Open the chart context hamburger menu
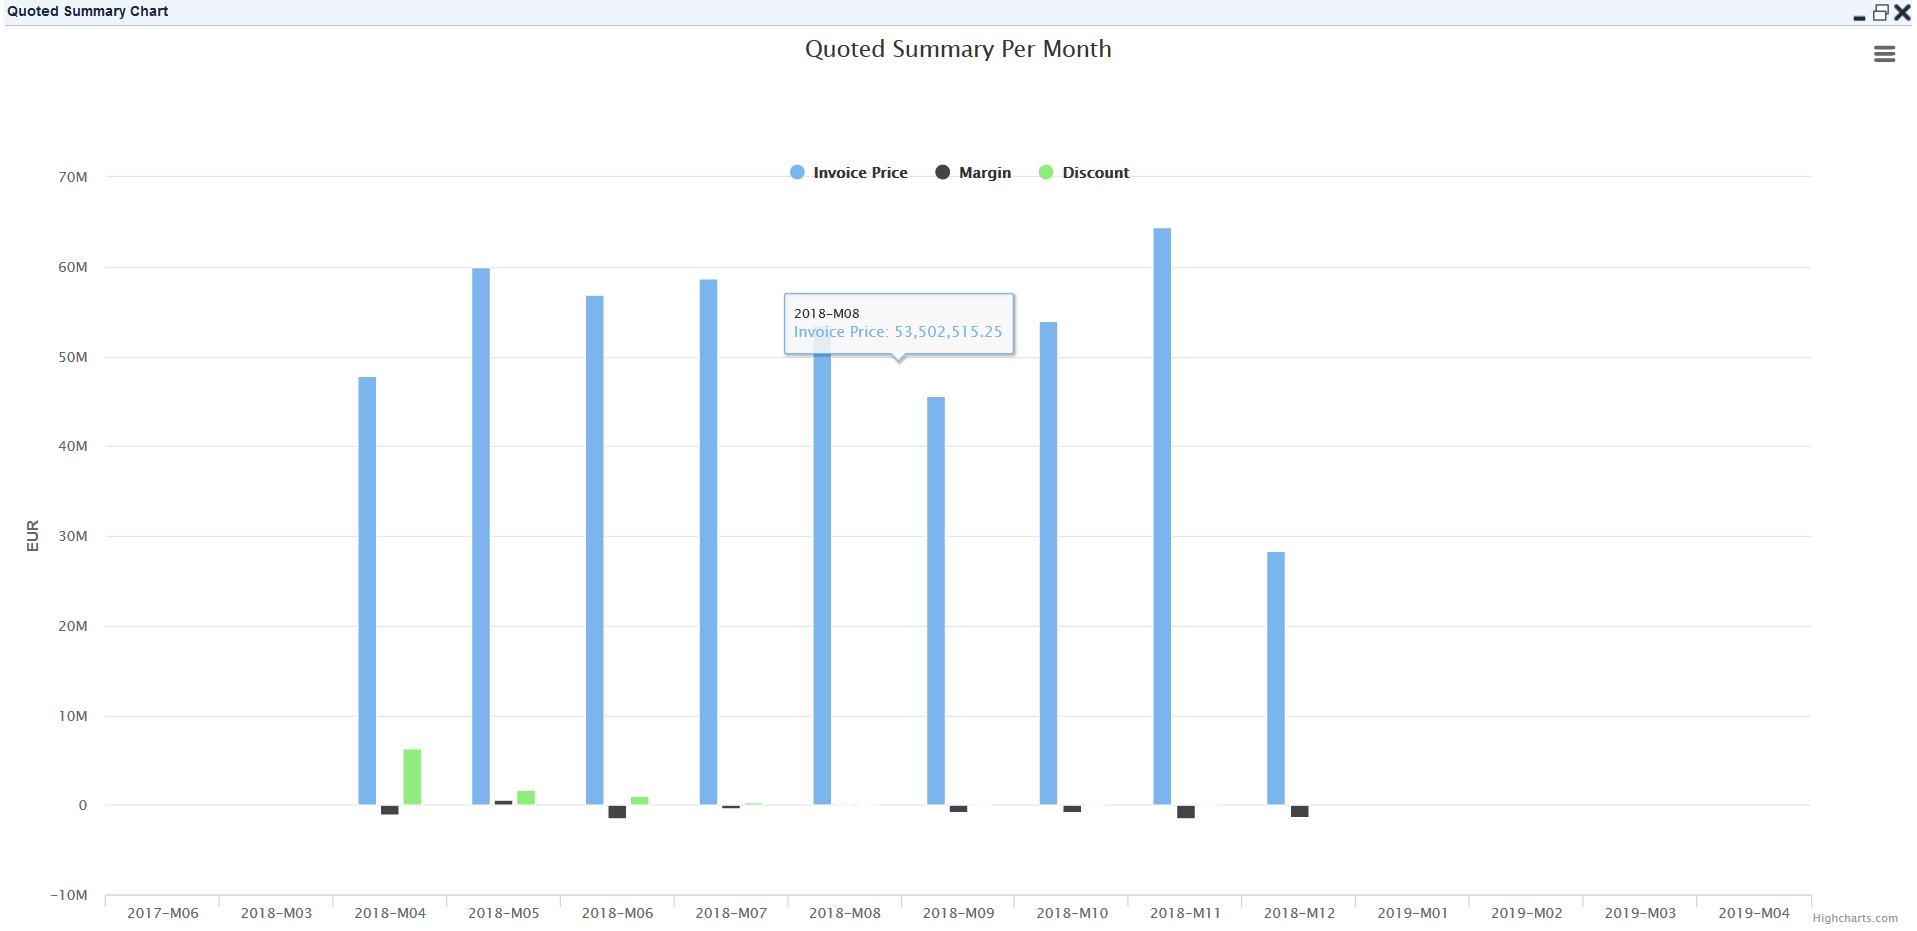This screenshot has width=1917, height=931. click(1883, 54)
